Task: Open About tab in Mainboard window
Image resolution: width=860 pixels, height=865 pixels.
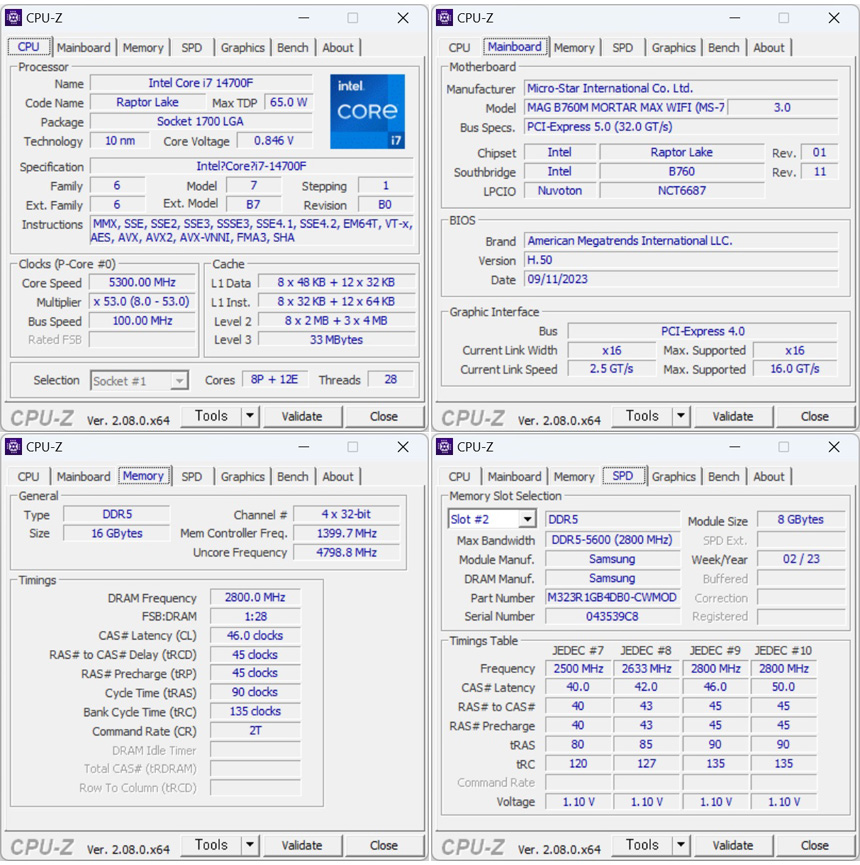Action: click(768, 47)
